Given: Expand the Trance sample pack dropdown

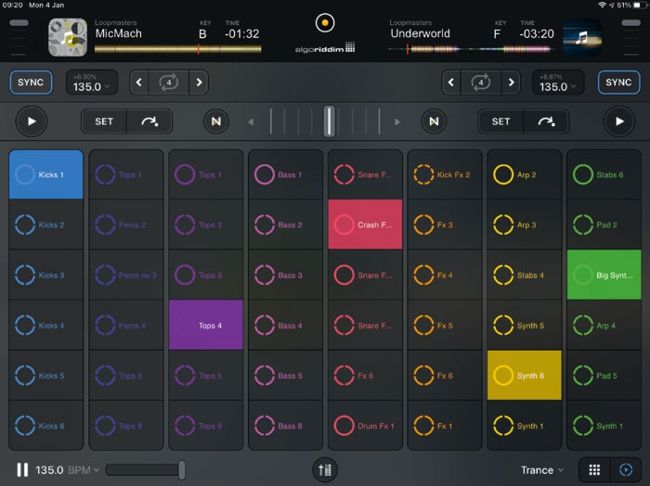Looking at the screenshot, I should pos(542,469).
